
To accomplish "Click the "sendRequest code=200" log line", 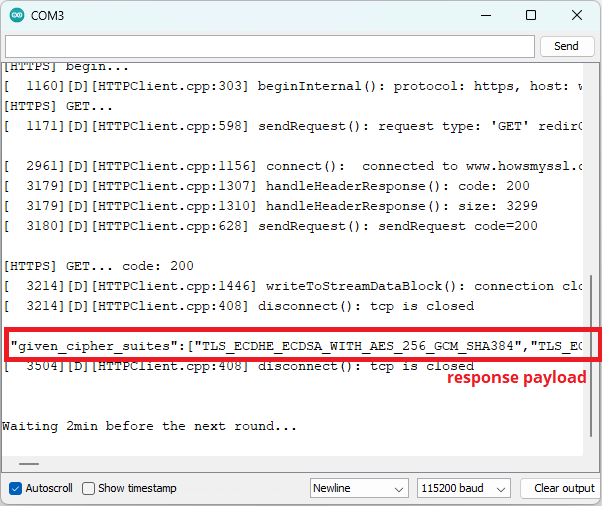I will (x=271, y=226).
